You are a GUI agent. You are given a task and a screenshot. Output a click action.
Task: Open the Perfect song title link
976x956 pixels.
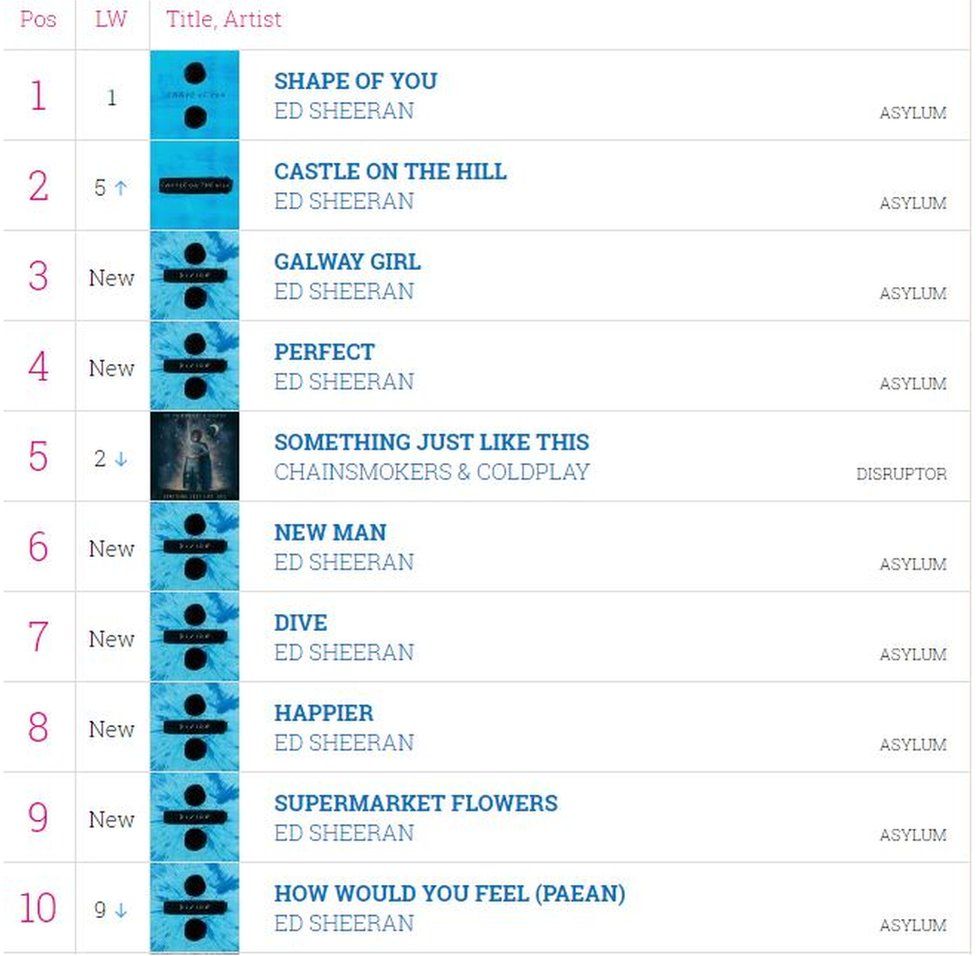pos(324,352)
